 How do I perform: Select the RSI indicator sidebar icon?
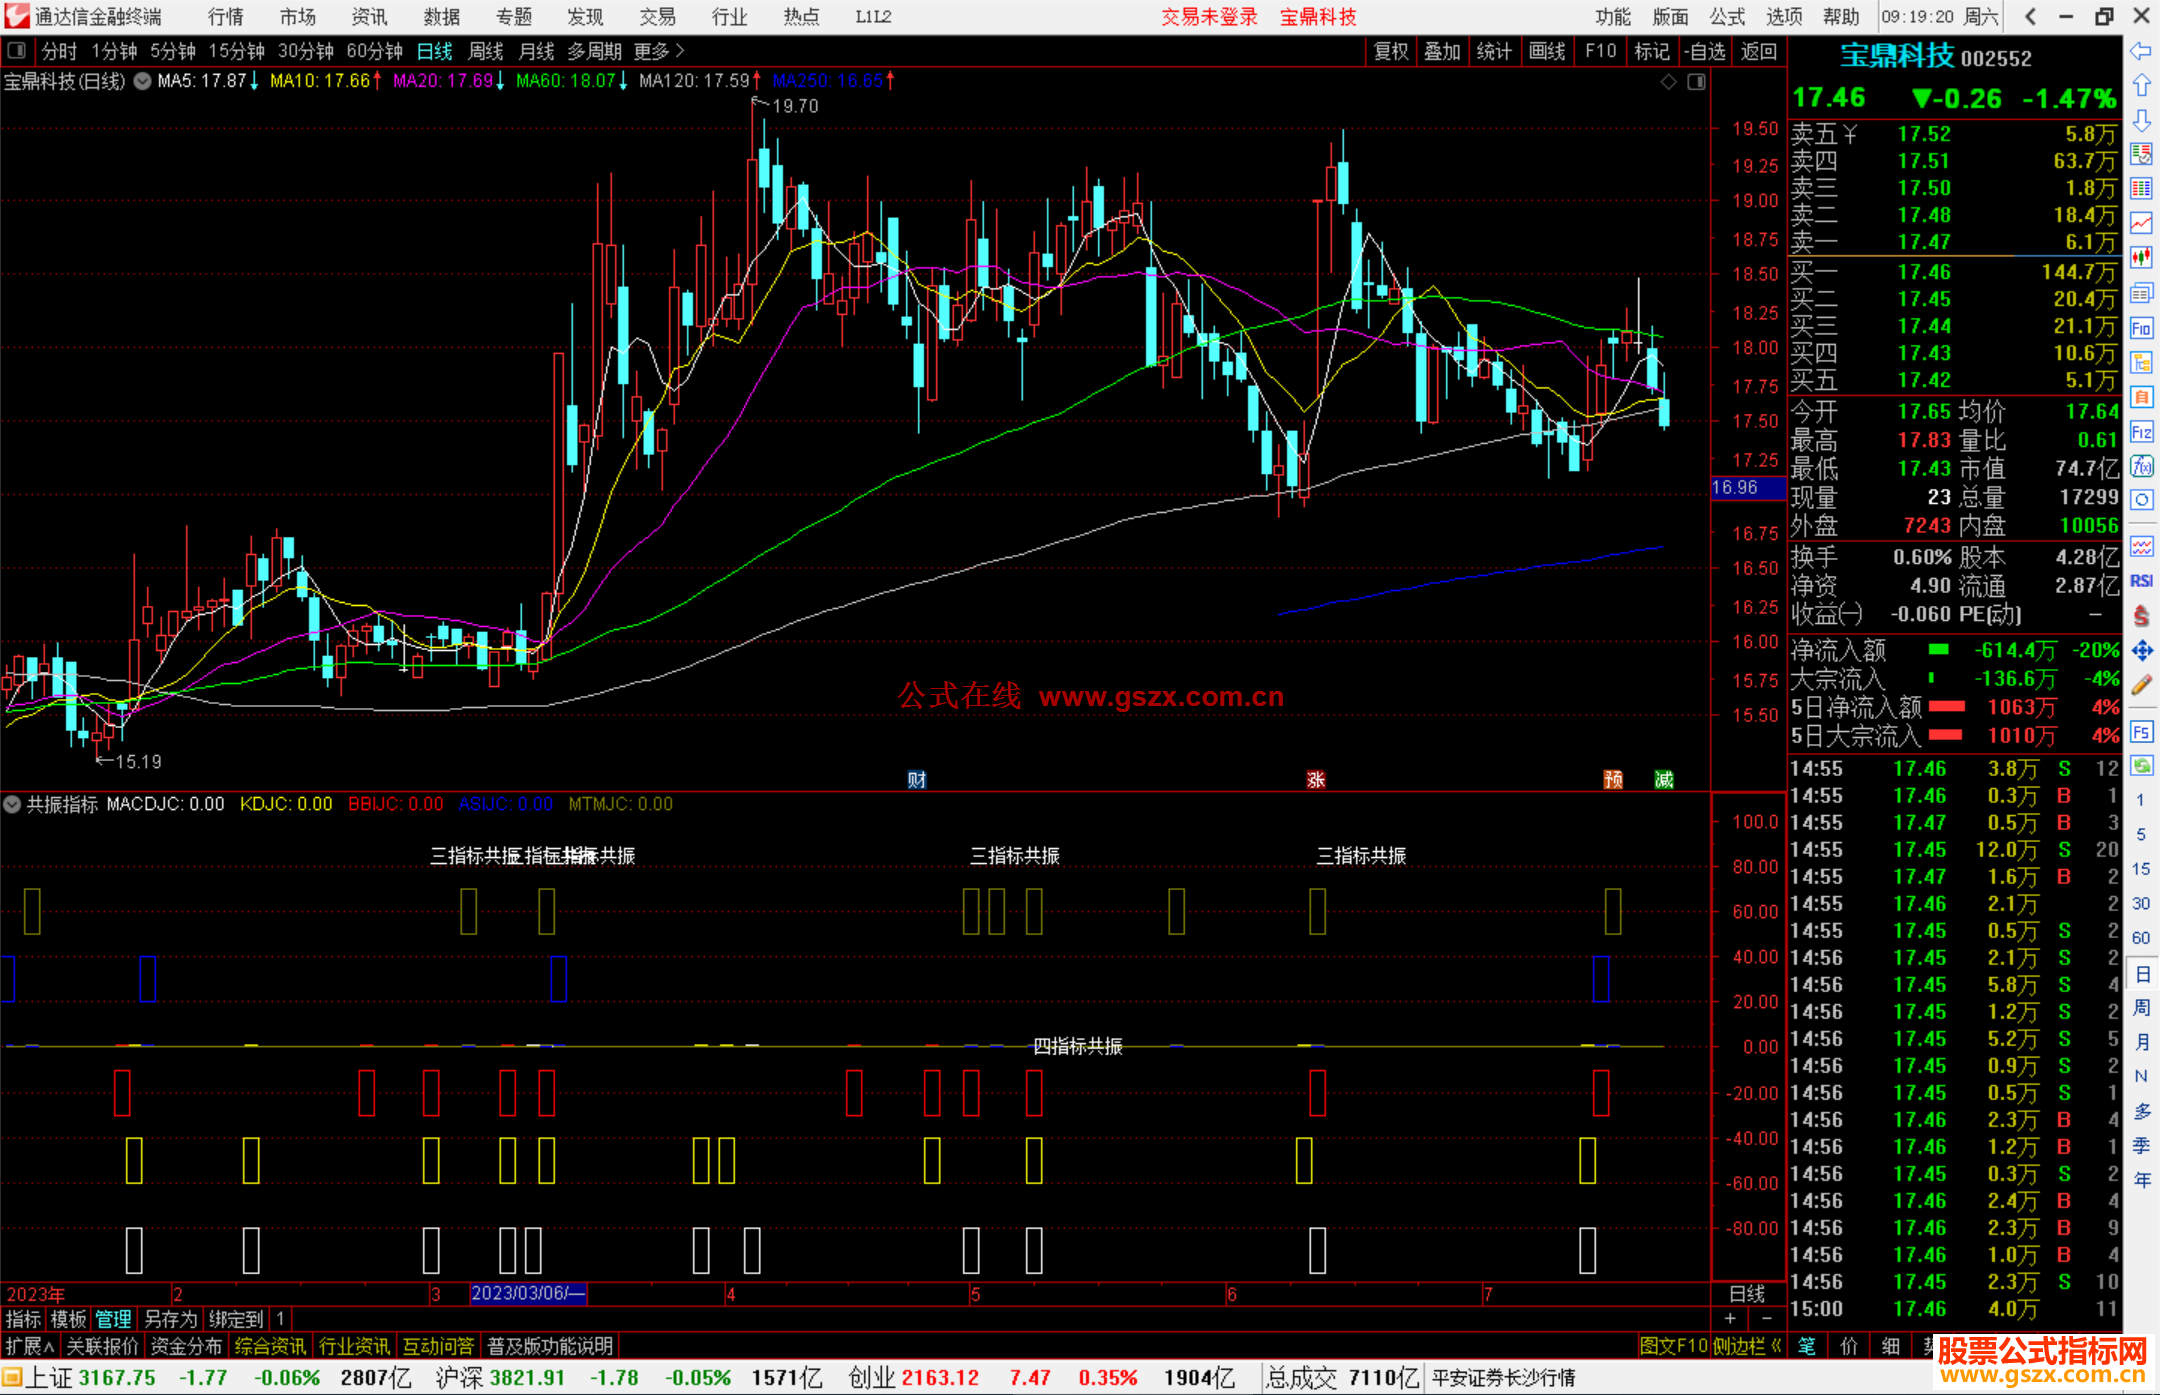[x=2141, y=581]
